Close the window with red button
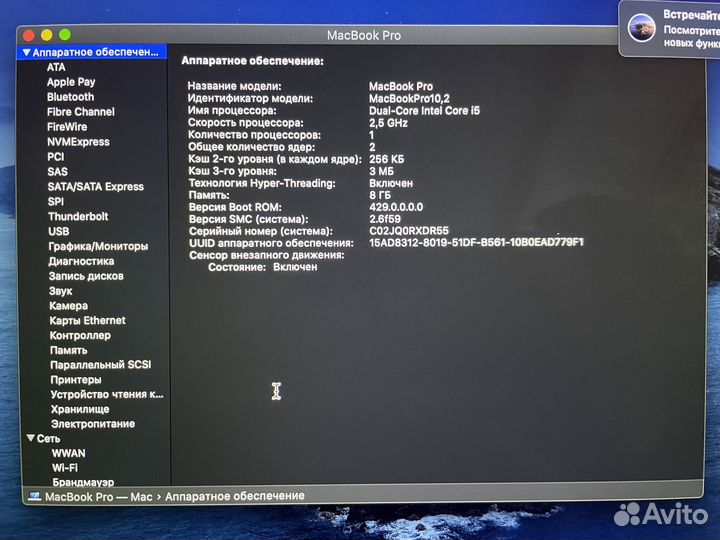720x540 pixels. pyautogui.click(x=29, y=35)
